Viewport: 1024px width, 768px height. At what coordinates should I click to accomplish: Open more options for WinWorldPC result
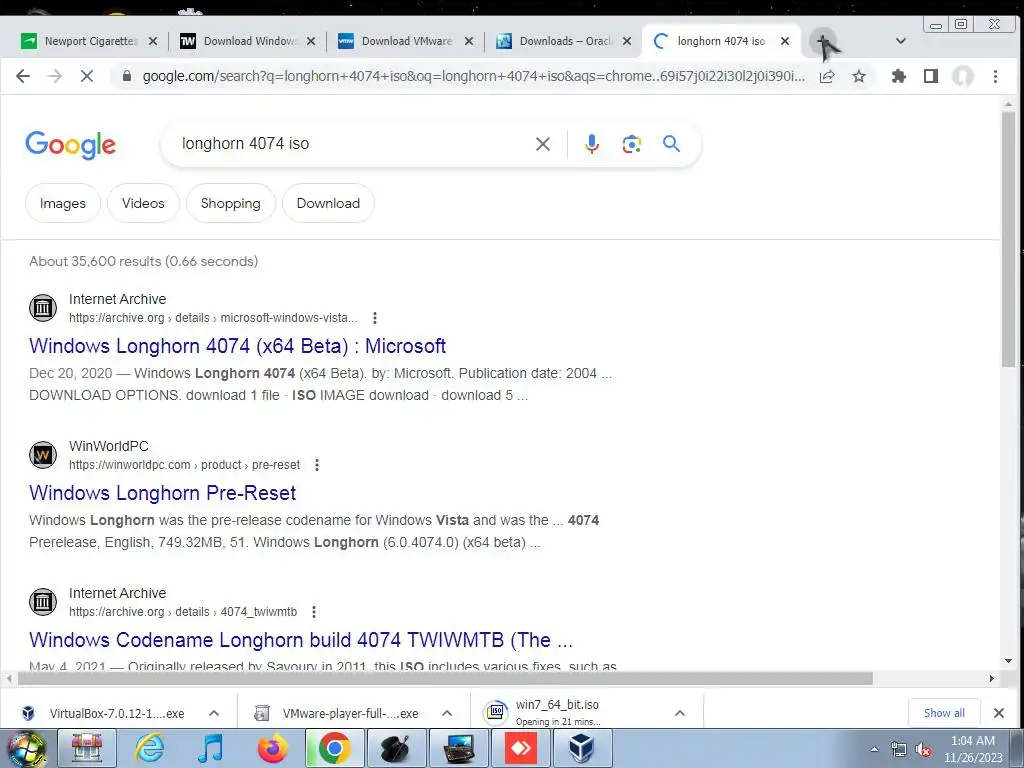tap(317, 465)
